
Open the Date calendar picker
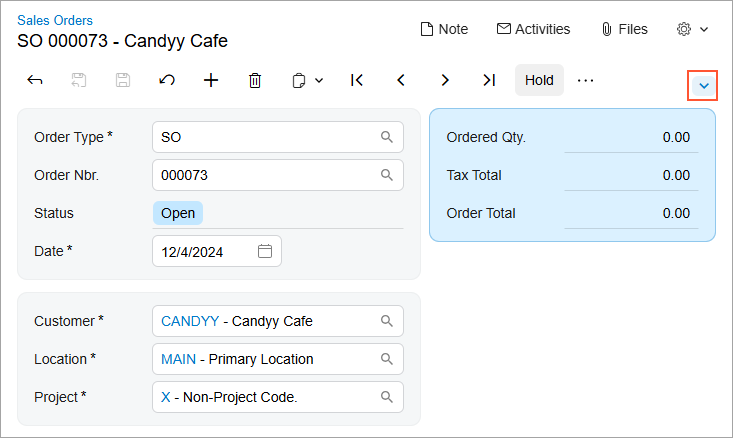click(x=265, y=251)
